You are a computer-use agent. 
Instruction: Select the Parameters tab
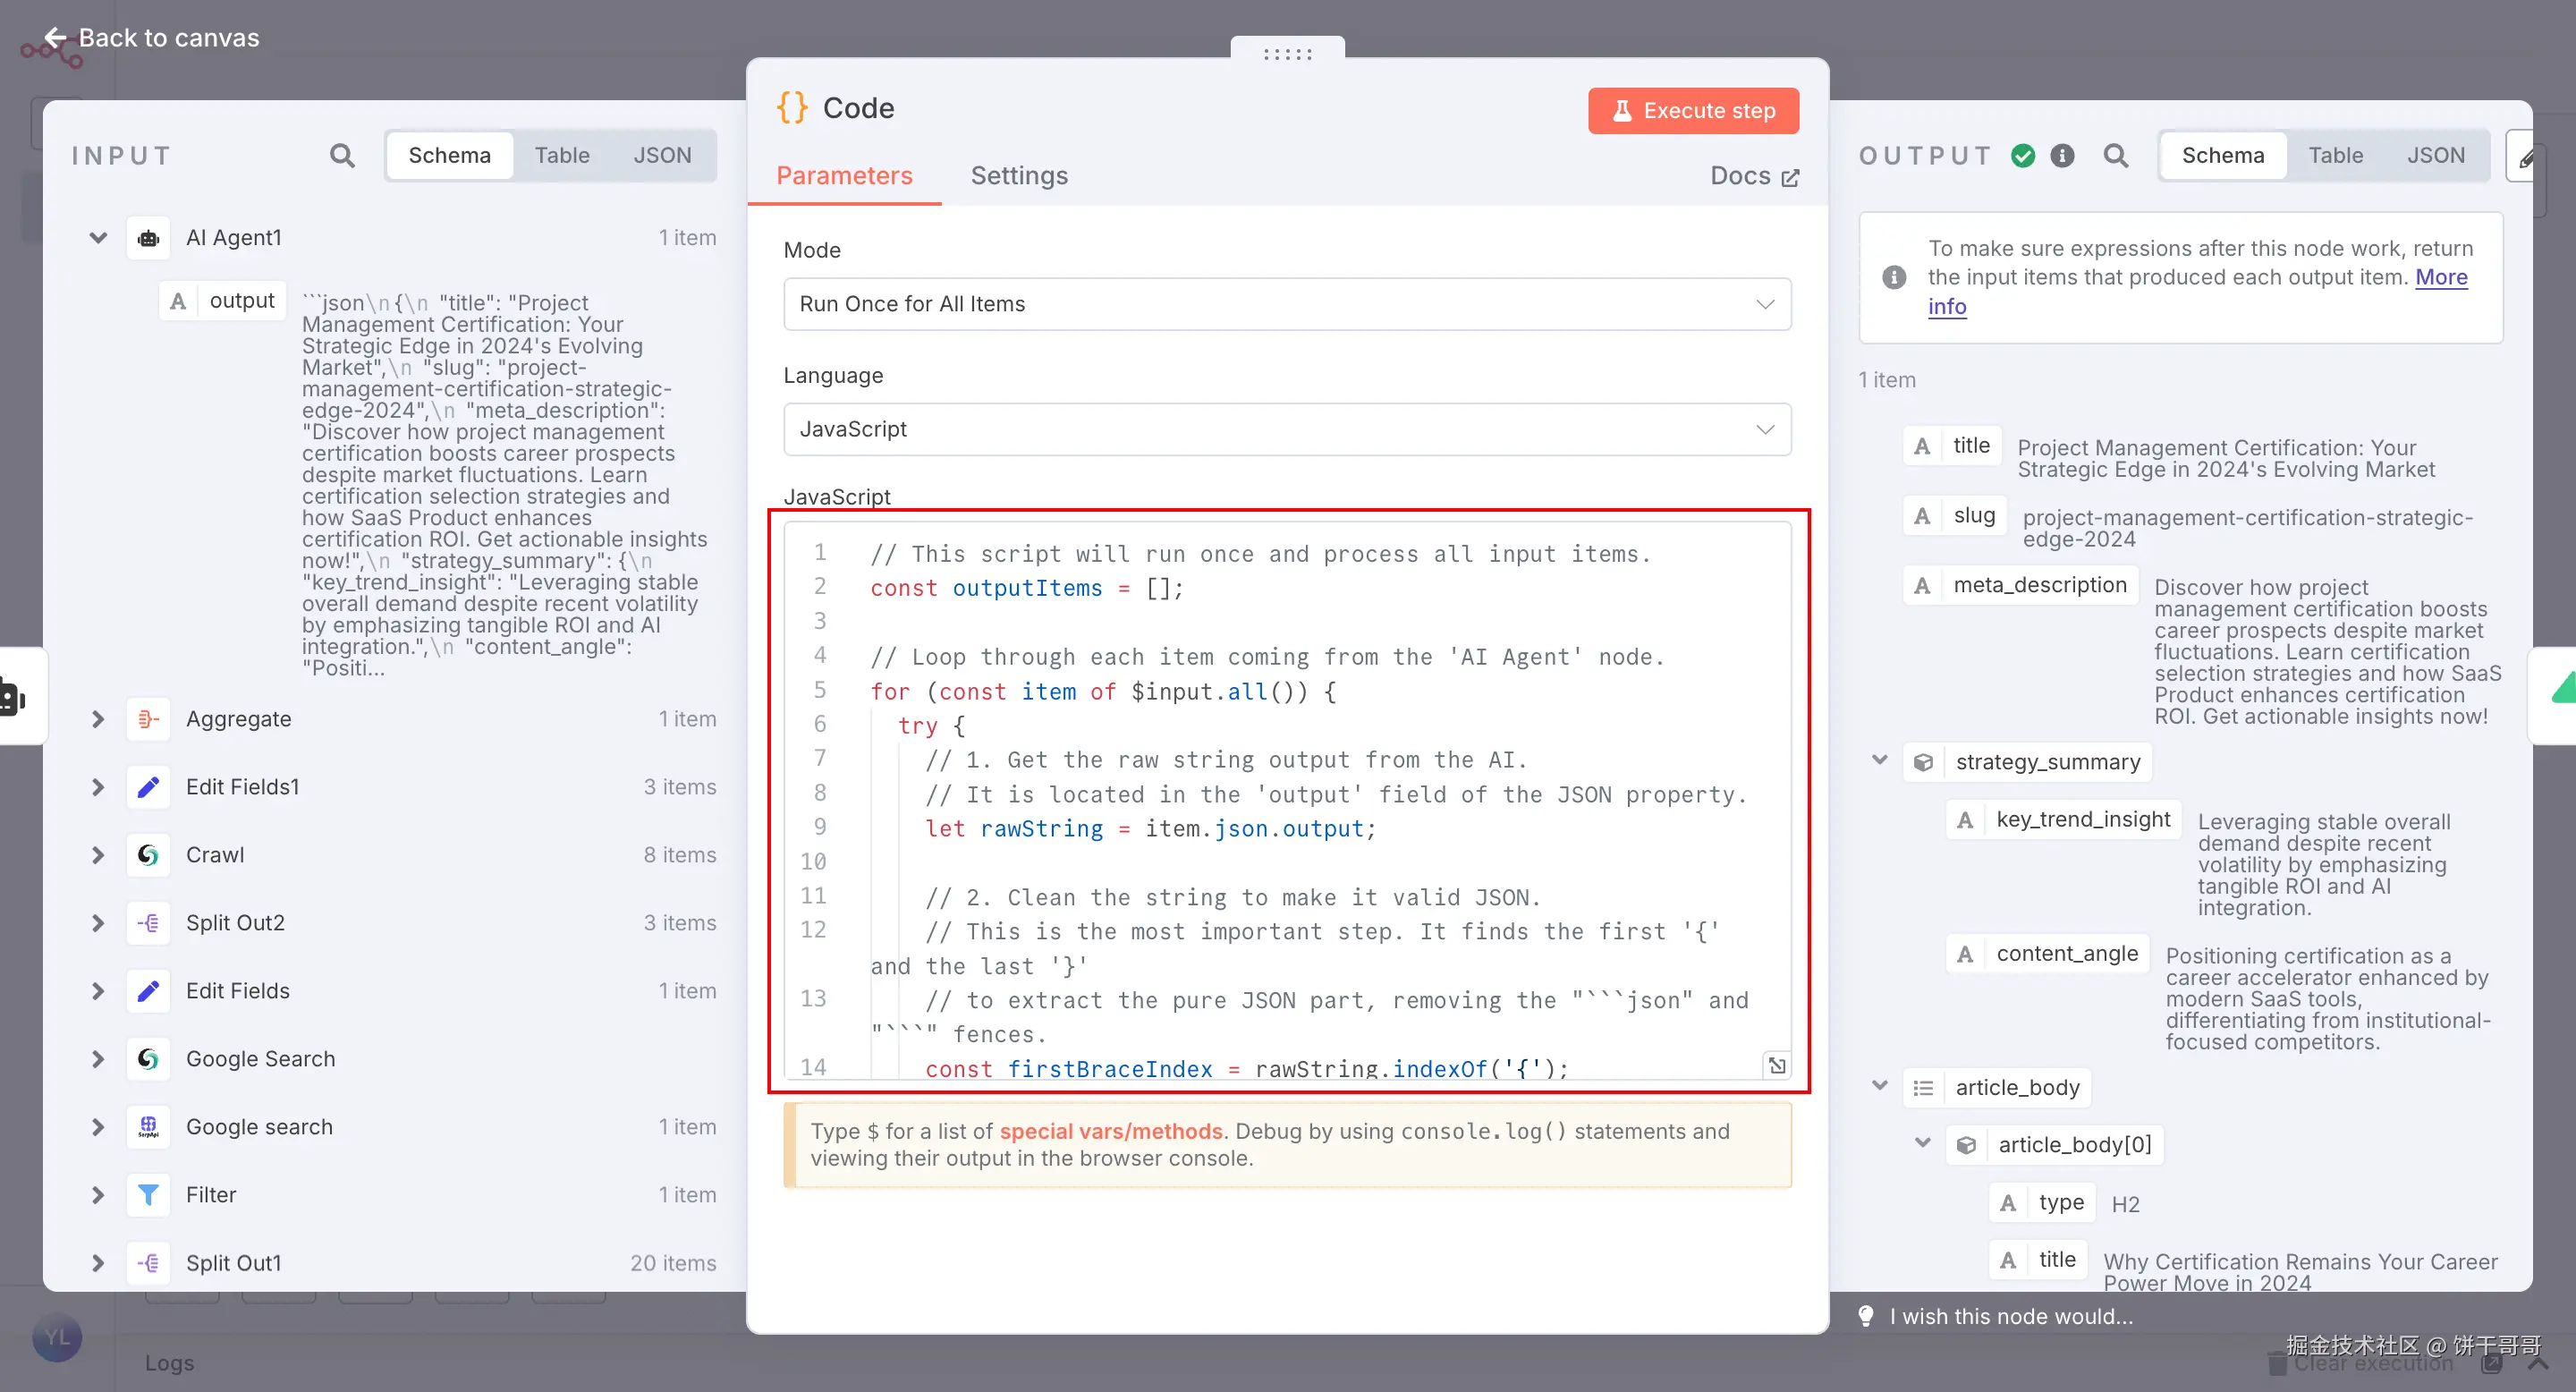[844, 175]
